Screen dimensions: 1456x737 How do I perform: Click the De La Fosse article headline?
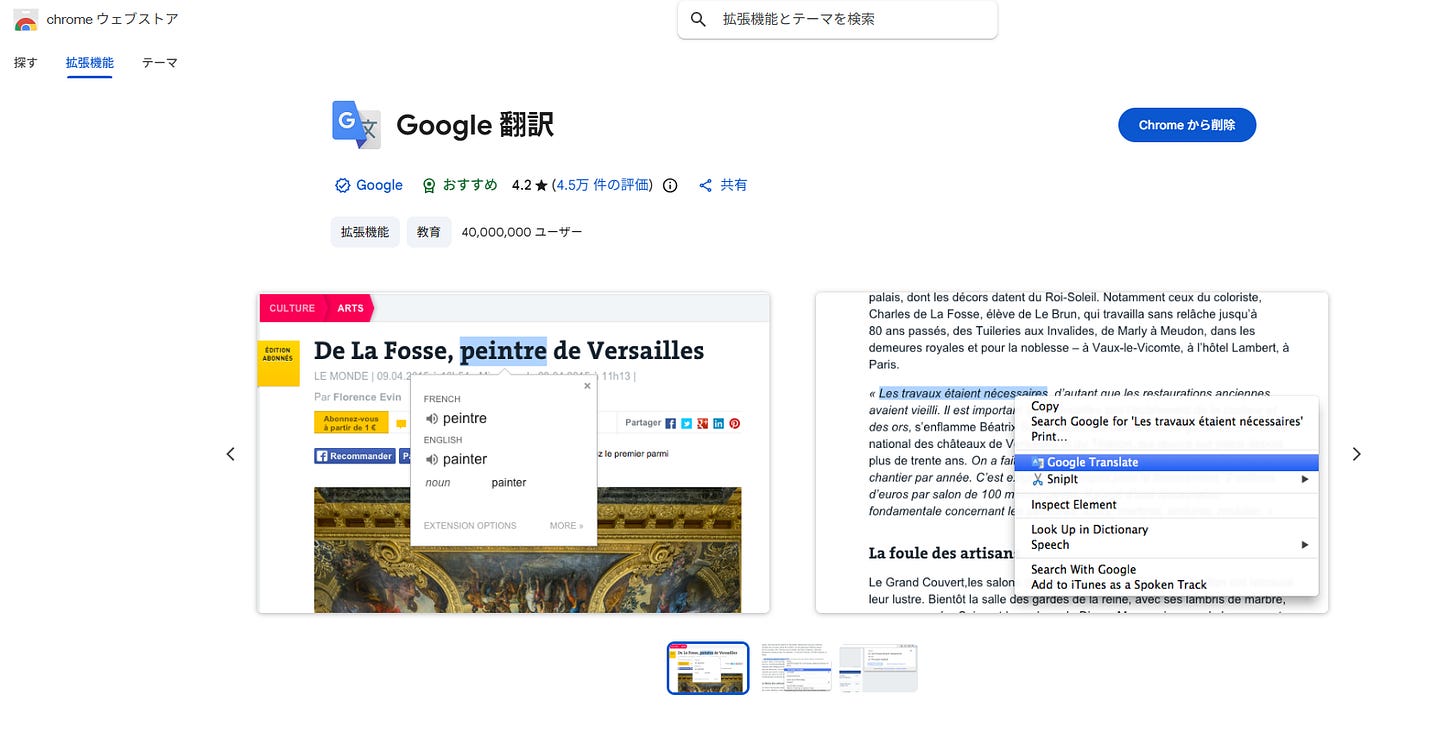tap(509, 351)
